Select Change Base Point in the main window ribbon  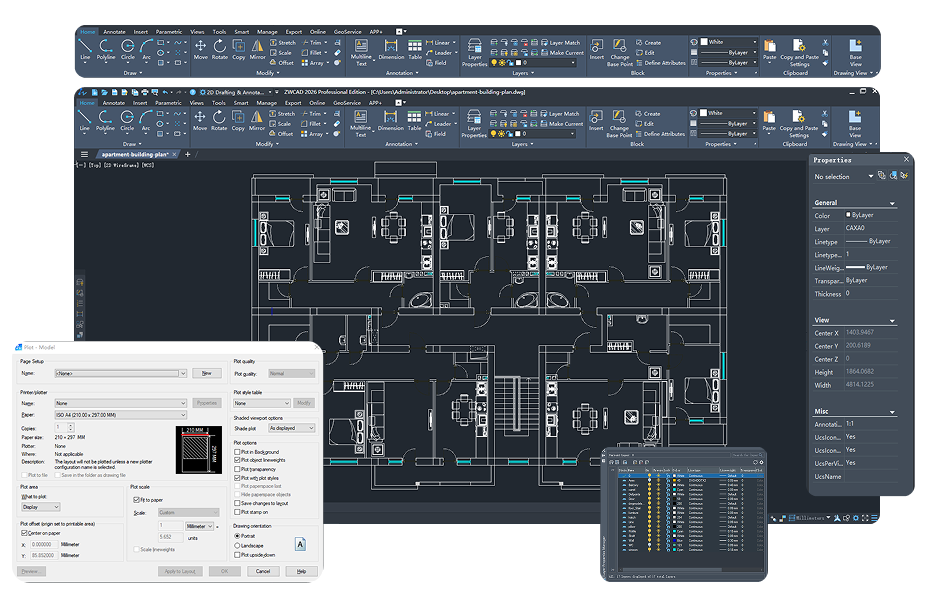619,123
